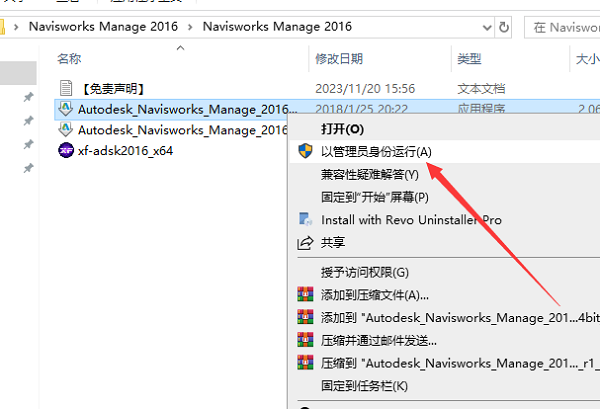Click the first Navisworks Manage 2016 breadcrumb
This screenshot has height=409, width=600.
pyautogui.click(x=103, y=26)
